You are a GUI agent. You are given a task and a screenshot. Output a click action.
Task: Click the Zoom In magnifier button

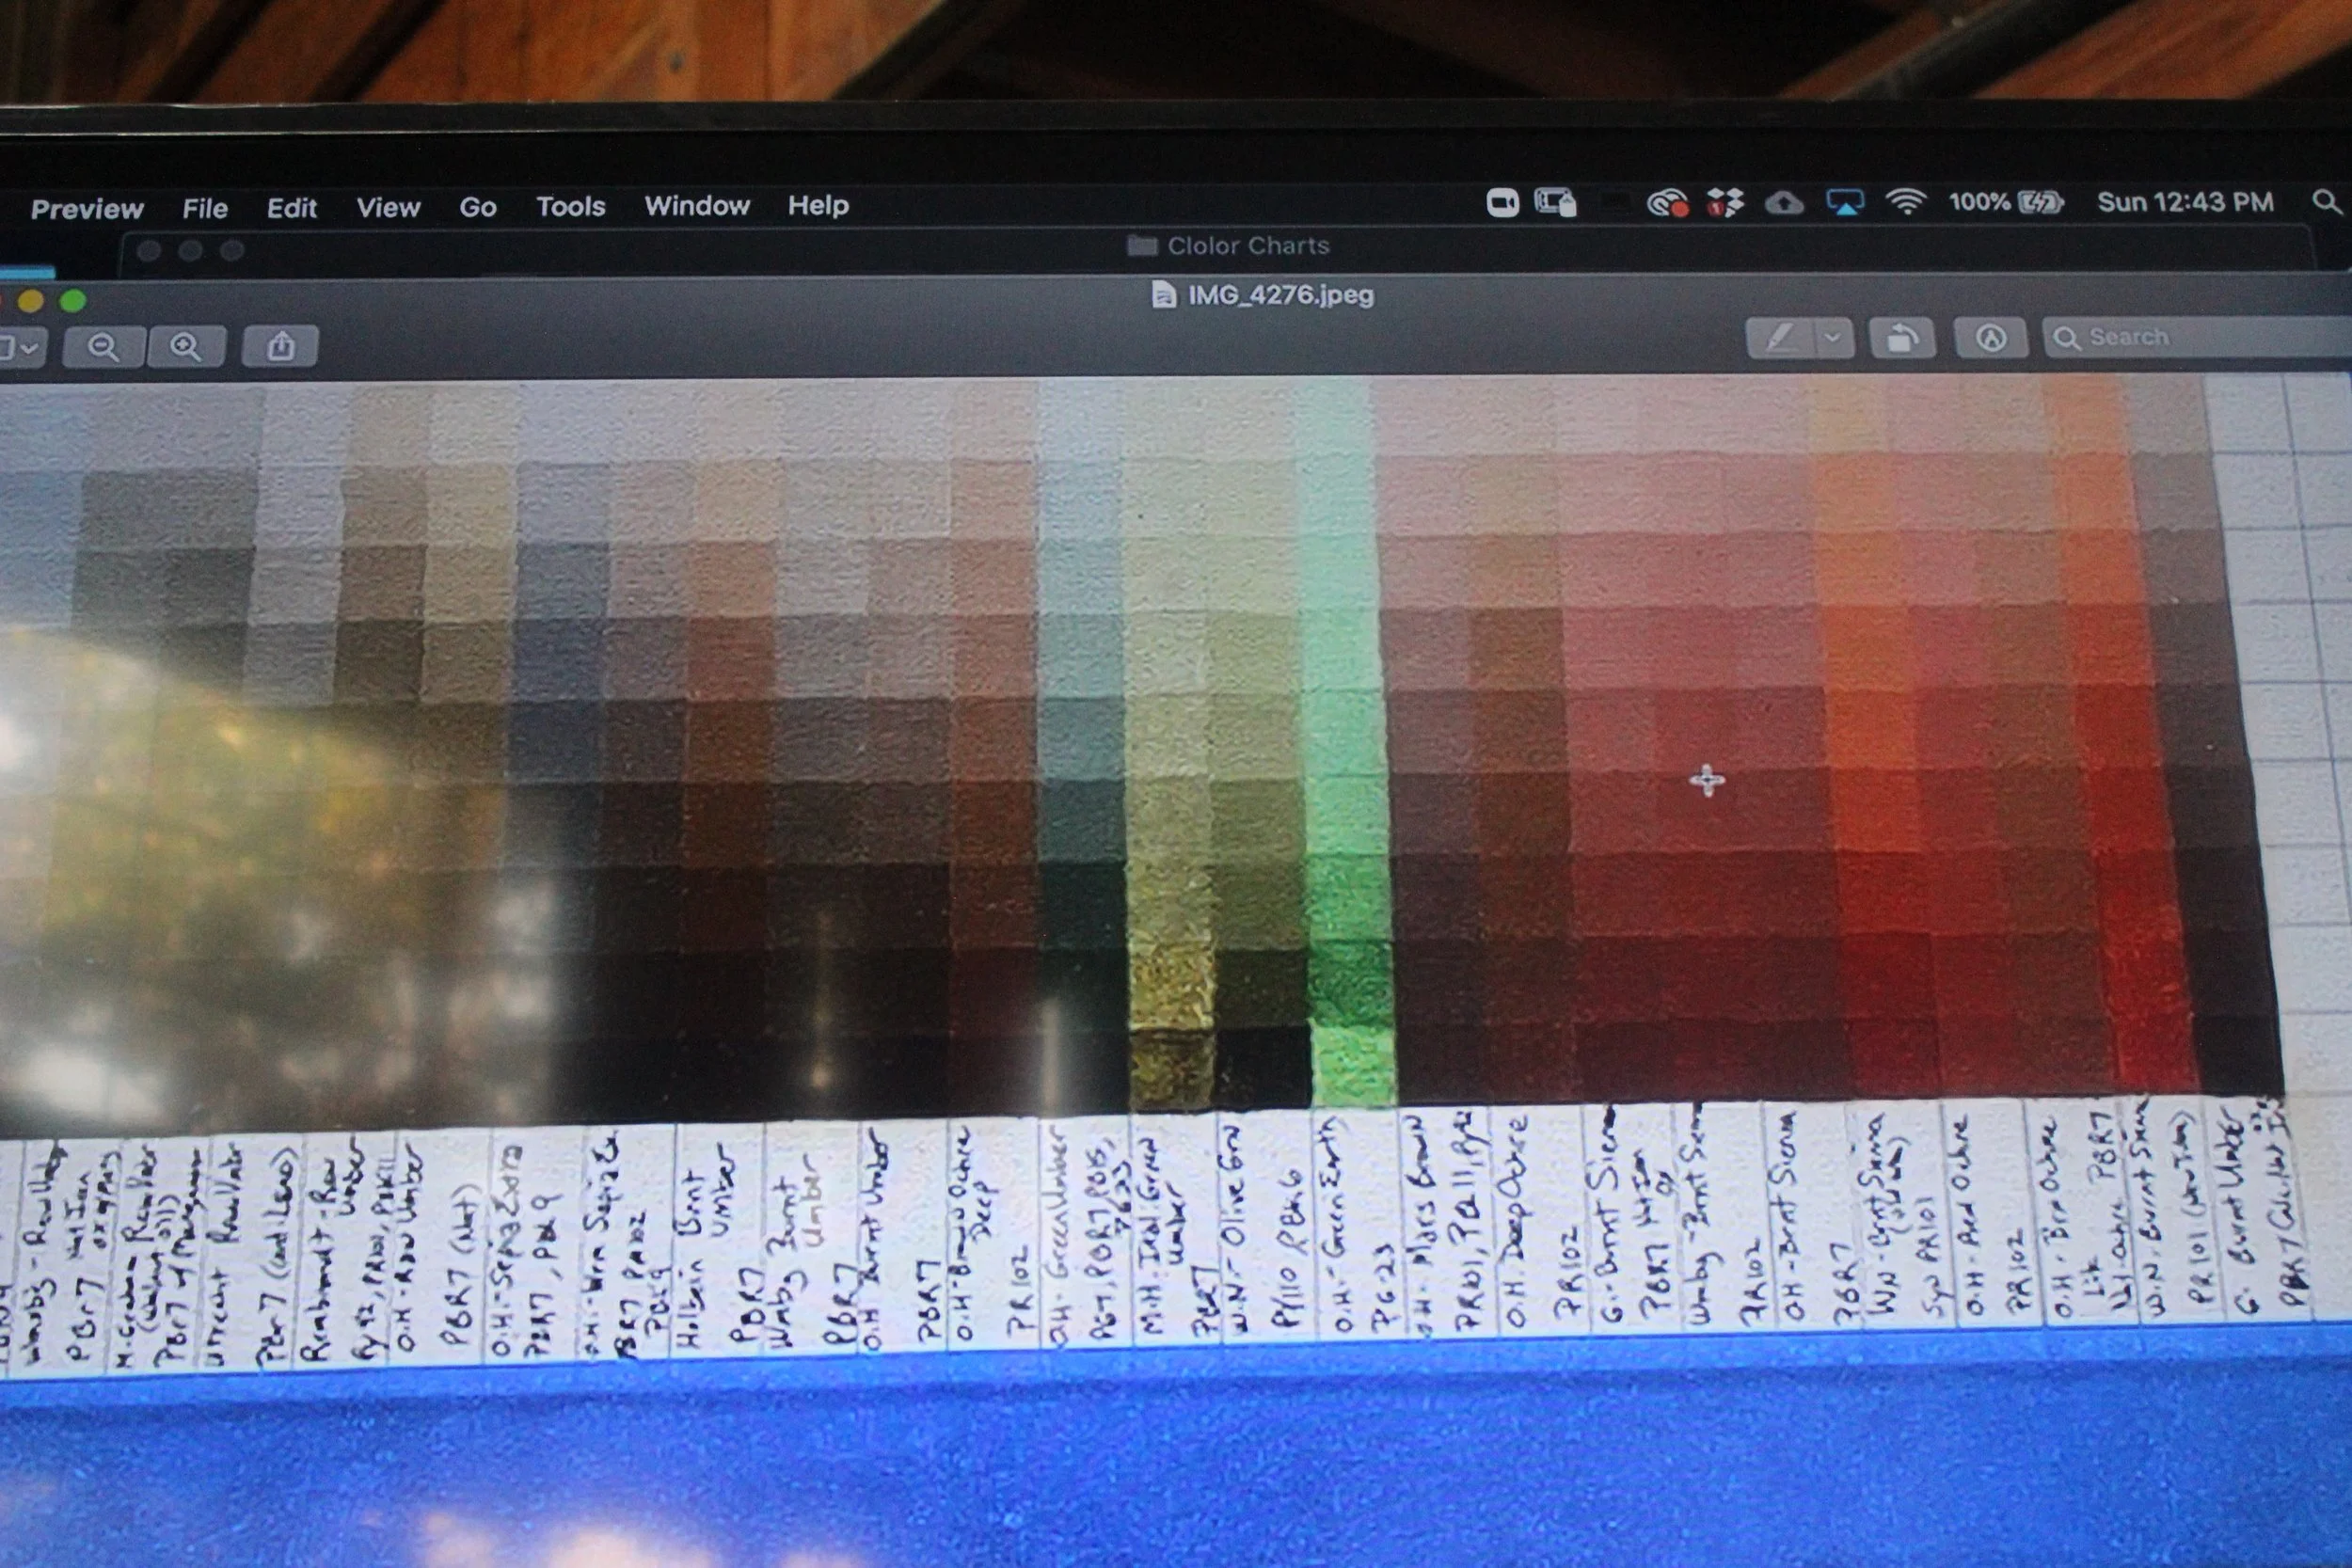186,347
